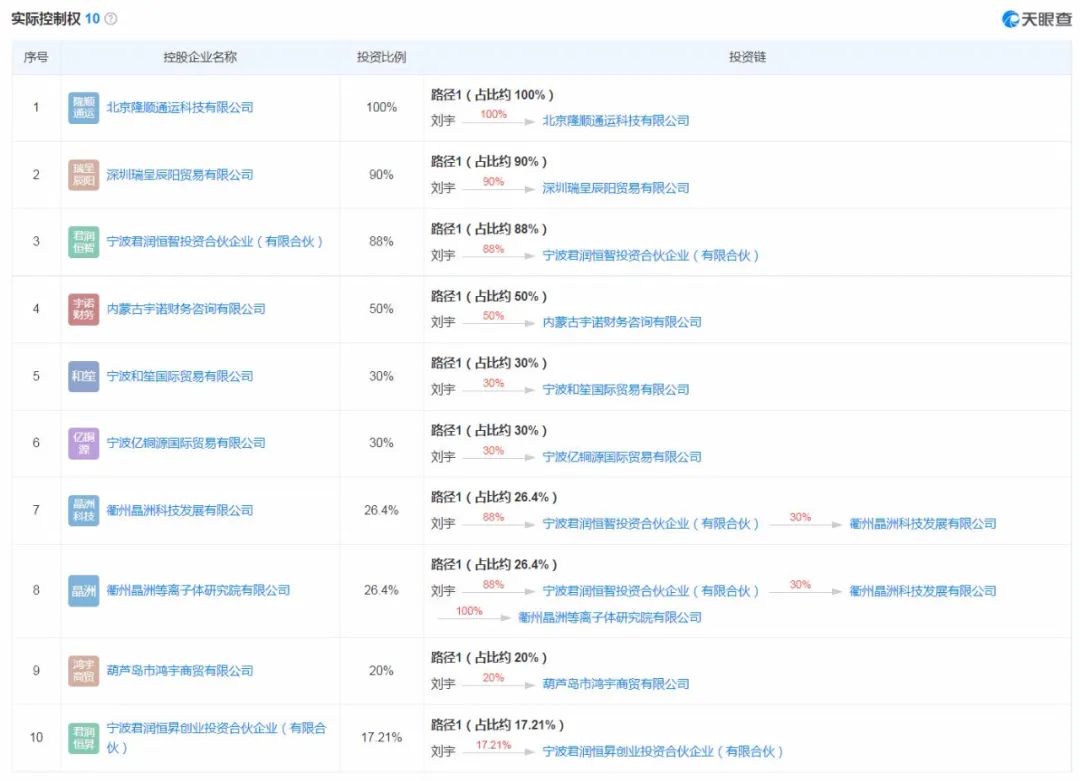This screenshot has width=1080, height=781.
Task: Click the 天眼查 logo in top right corner
Action: coord(1034,16)
